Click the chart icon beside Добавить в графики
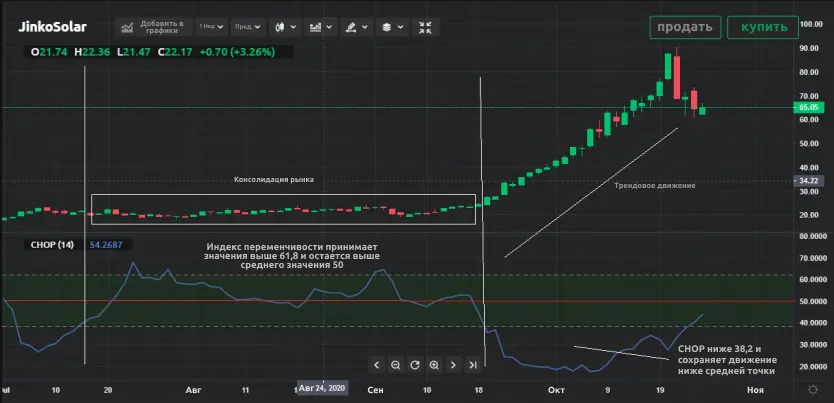 click(128, 27)
